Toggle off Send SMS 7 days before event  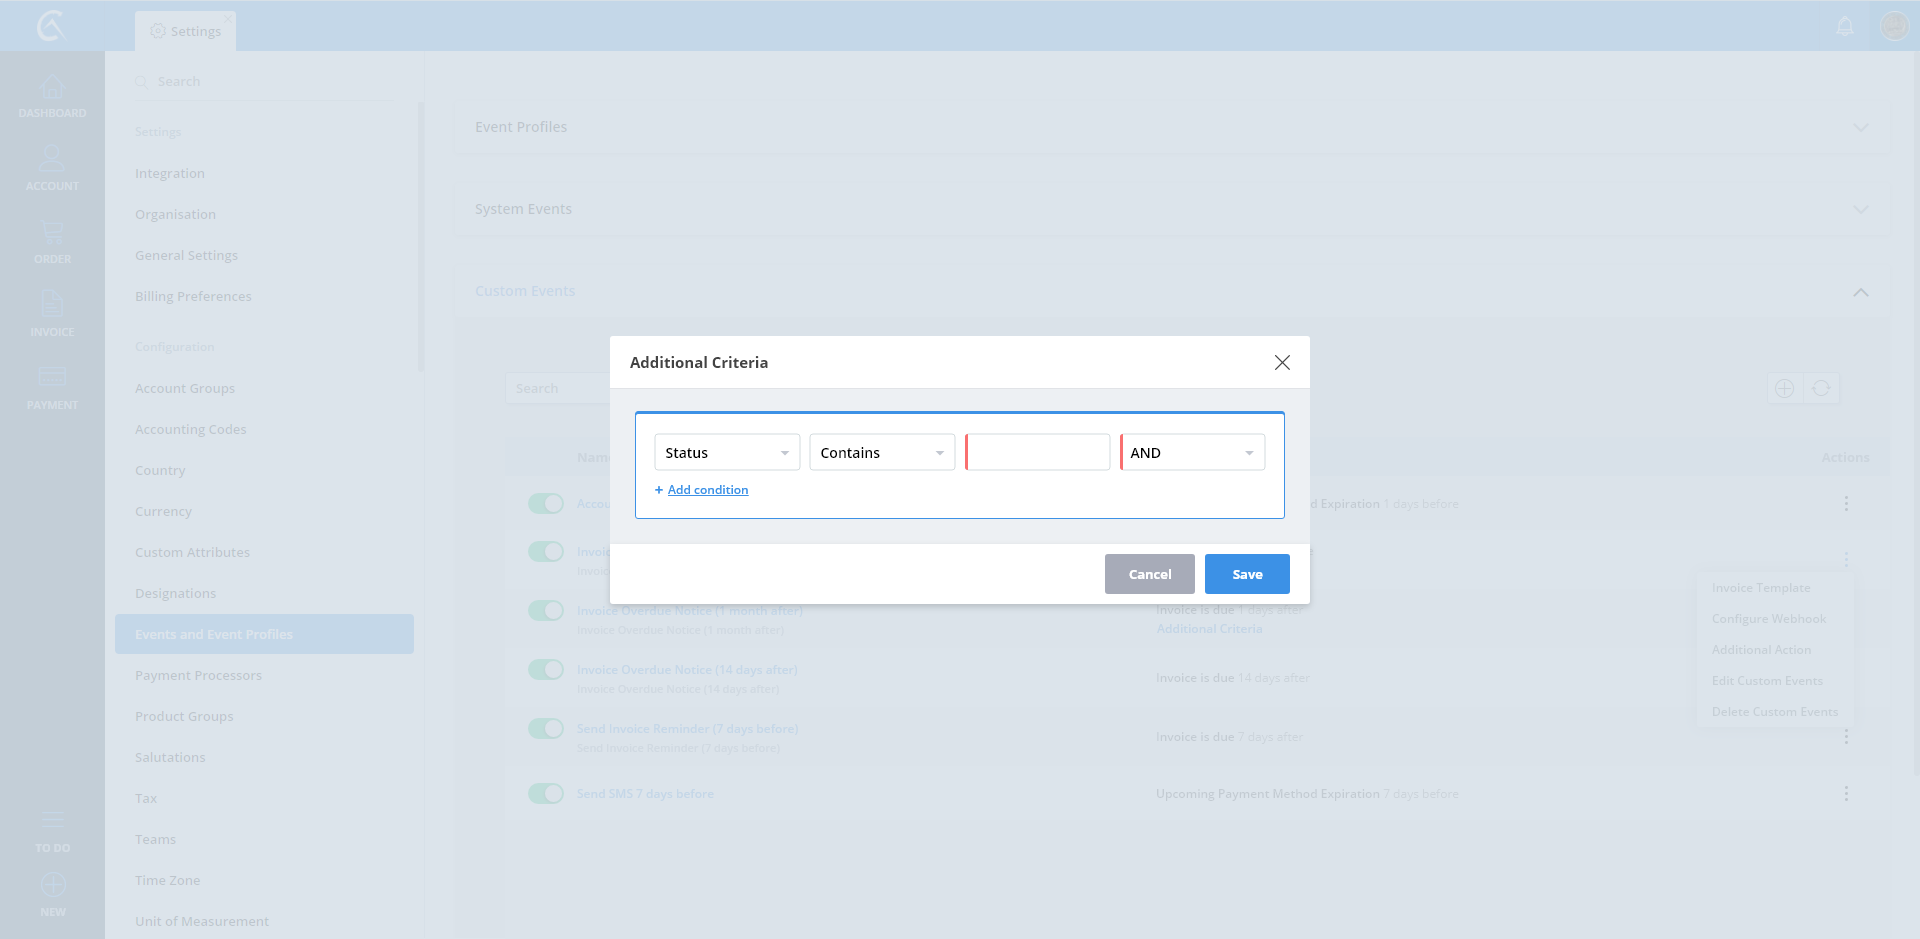coord(546,794)
